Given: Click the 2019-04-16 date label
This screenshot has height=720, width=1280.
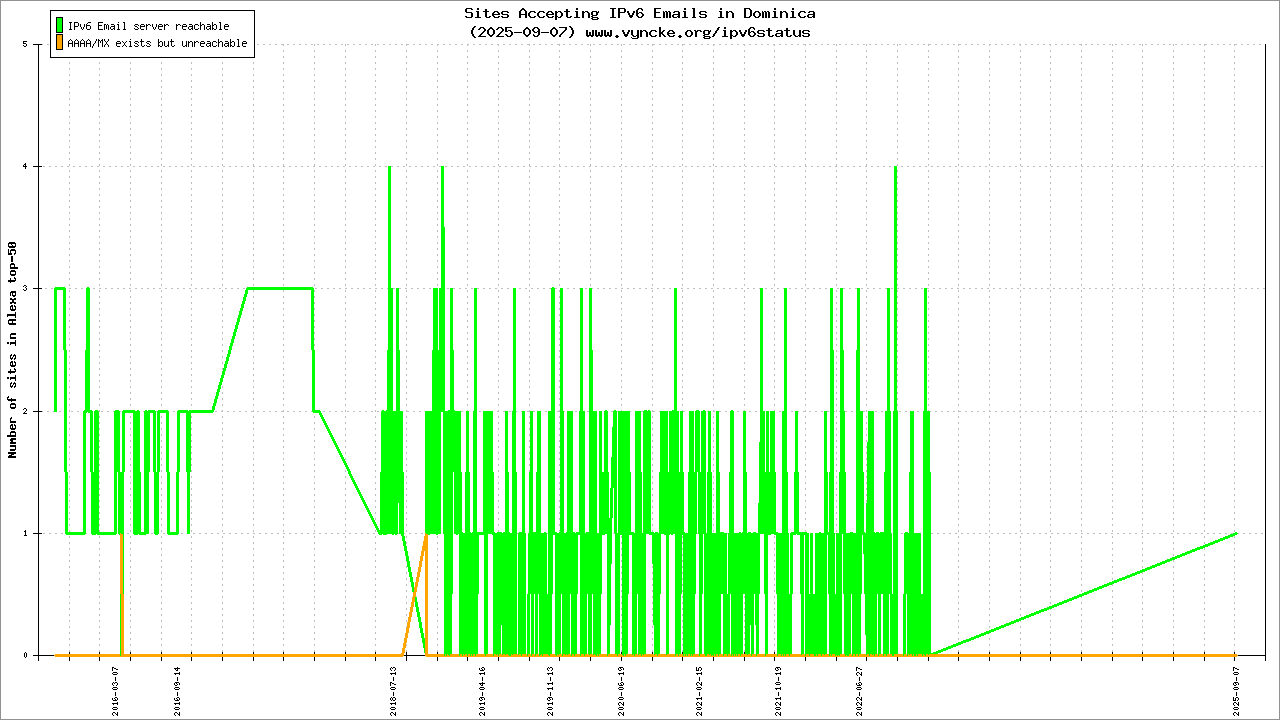Looking at the screenshot, I should pos(482,691).
